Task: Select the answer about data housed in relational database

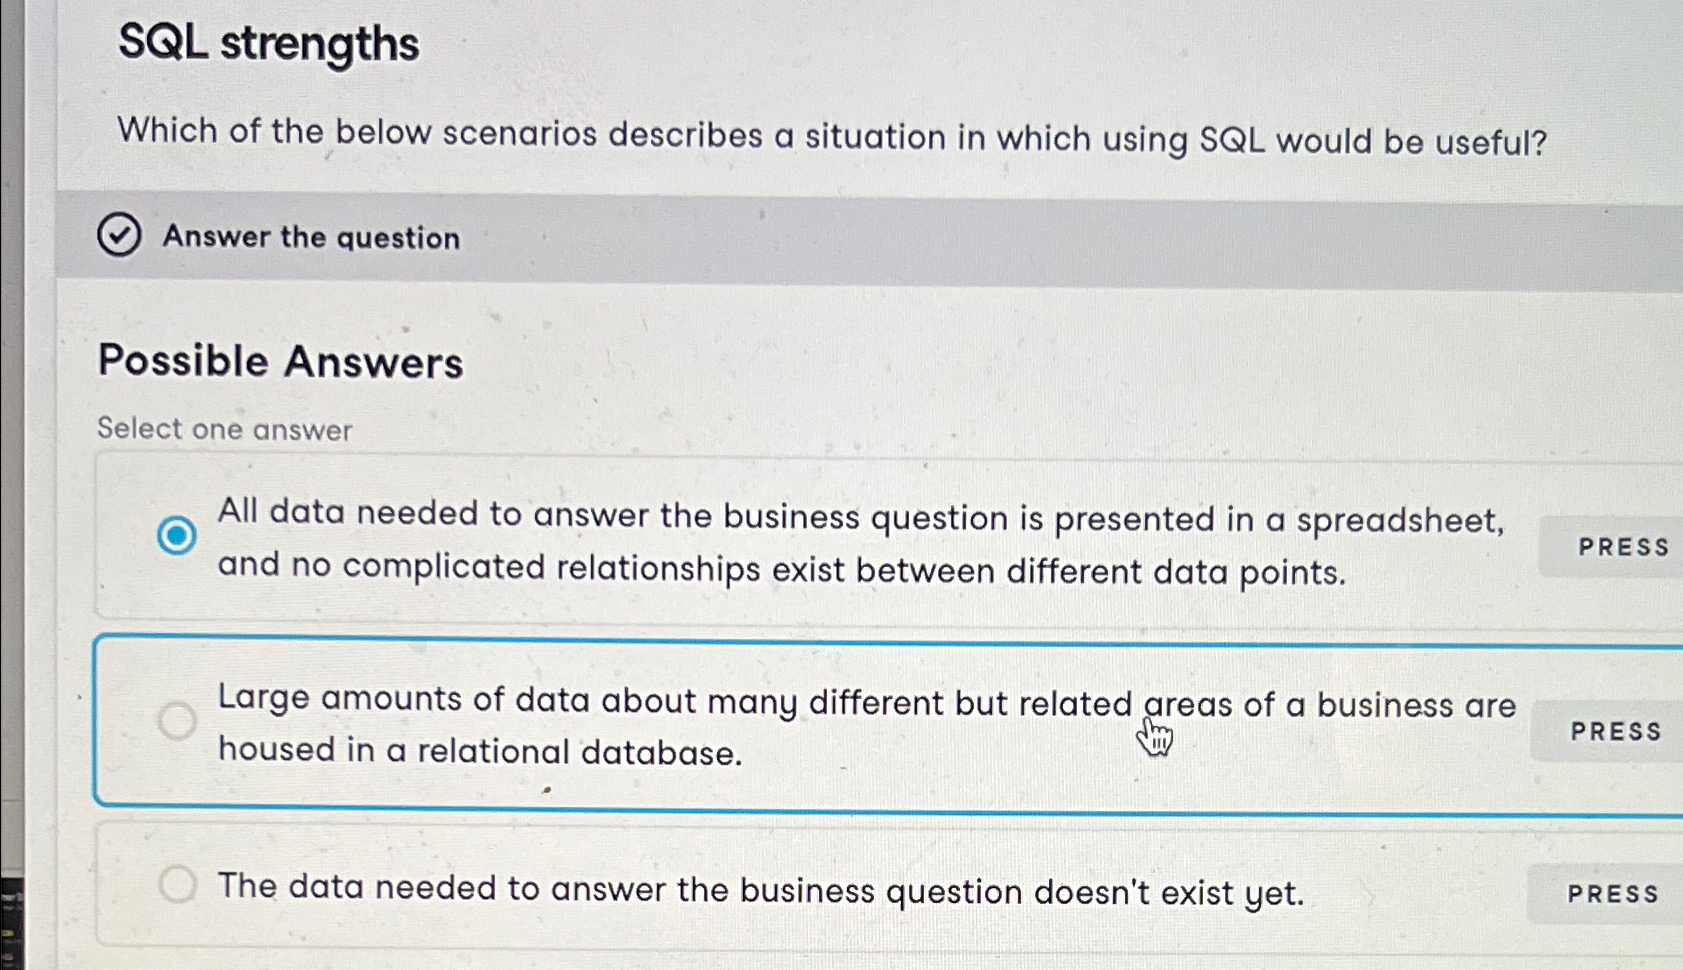Action: [x=800, y=722]
